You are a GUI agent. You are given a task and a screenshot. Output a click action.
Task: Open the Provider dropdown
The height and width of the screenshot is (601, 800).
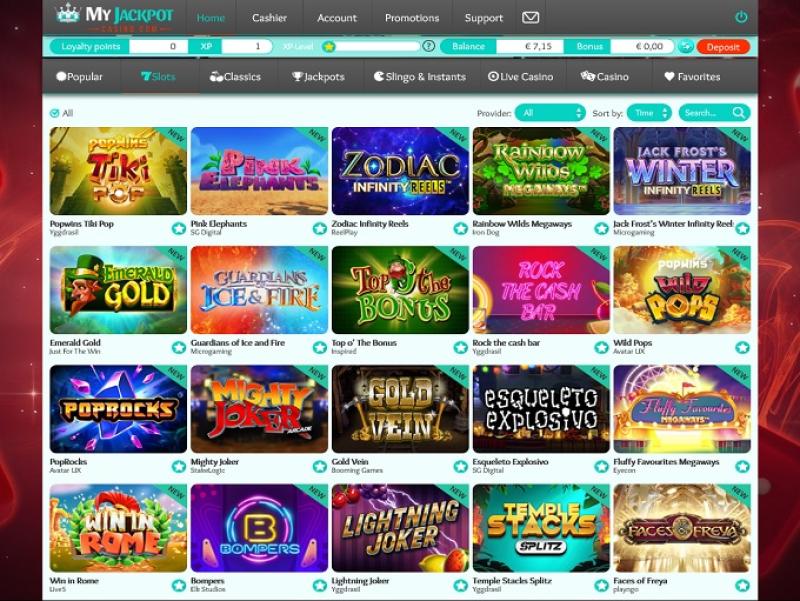tap(550, 113)
